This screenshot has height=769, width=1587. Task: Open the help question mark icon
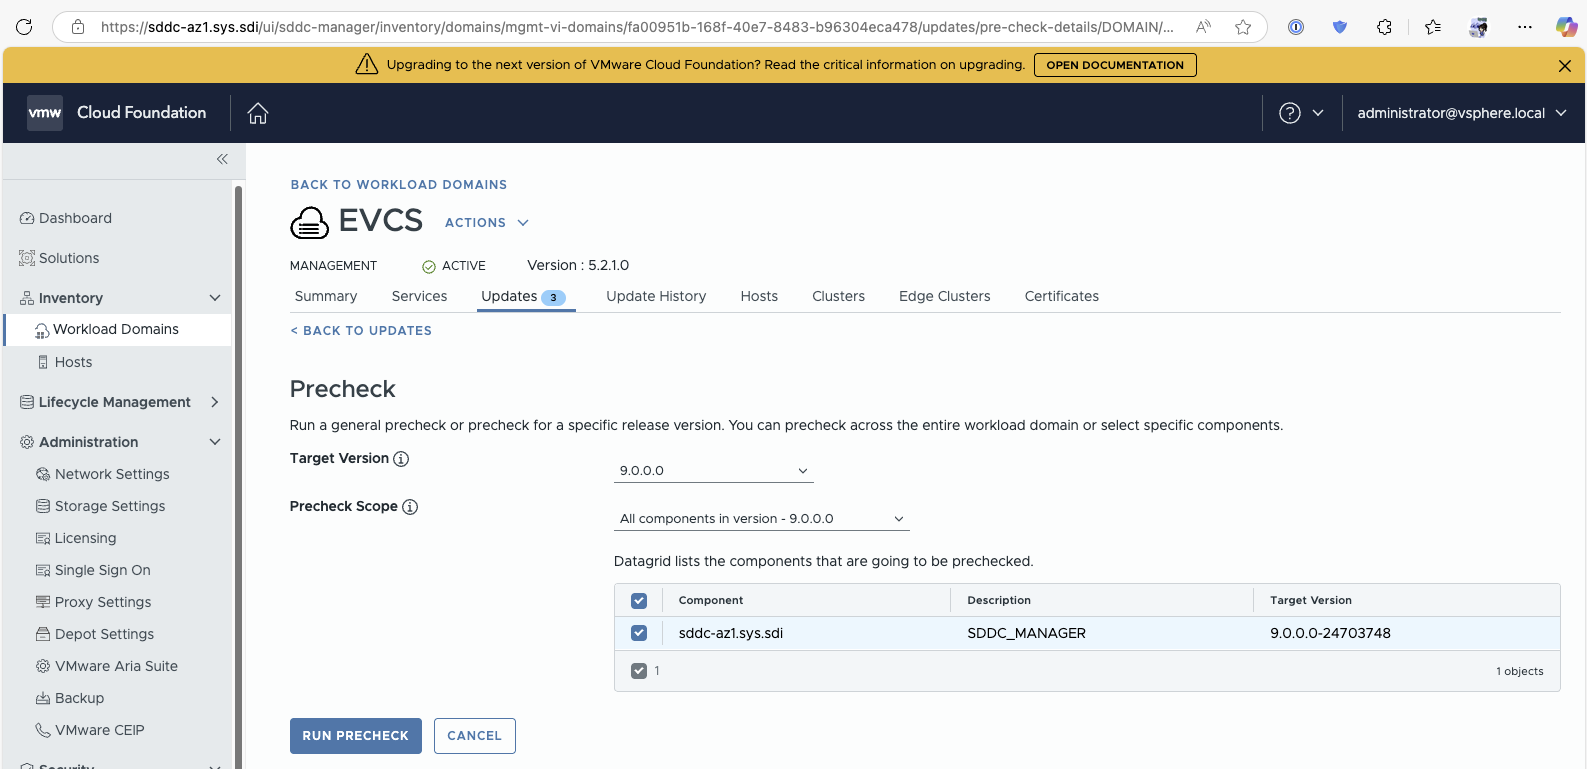tap(1290, 113)
